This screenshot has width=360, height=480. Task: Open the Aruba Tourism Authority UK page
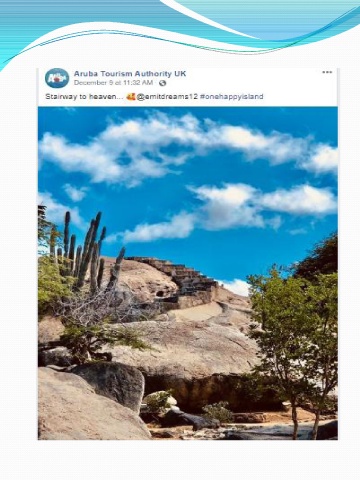130,74
